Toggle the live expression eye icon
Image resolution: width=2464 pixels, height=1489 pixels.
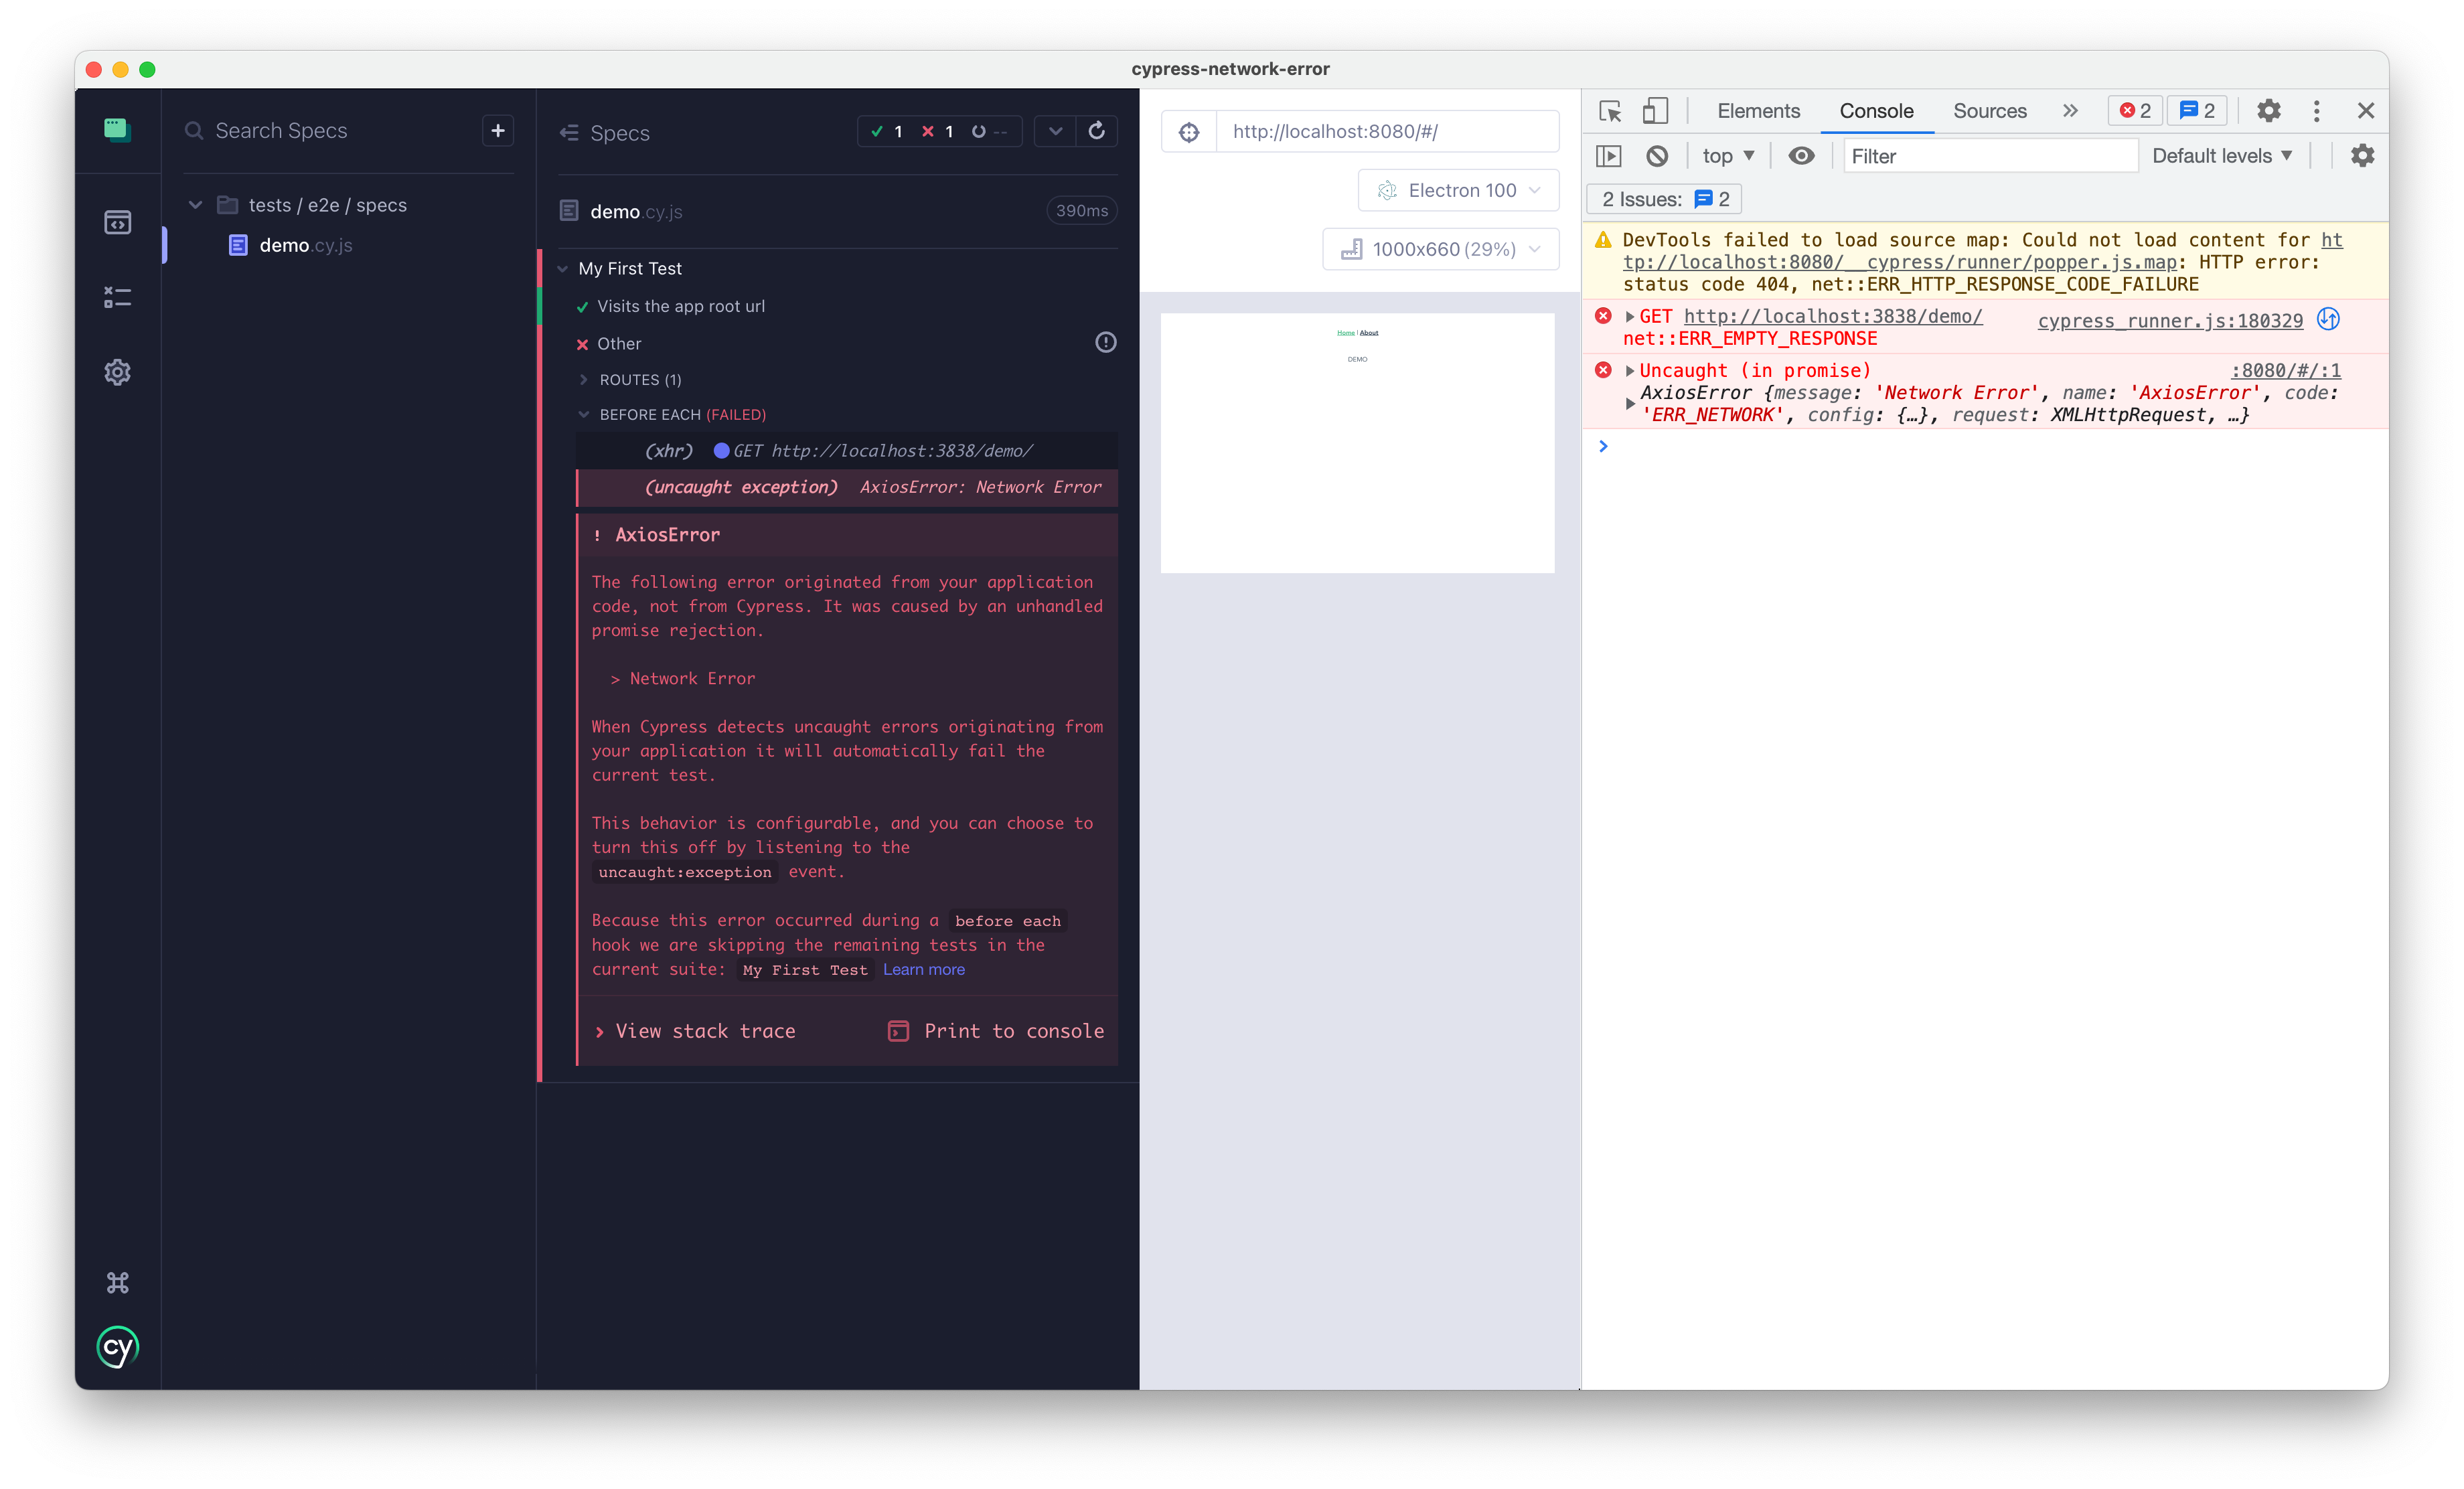1801,156
